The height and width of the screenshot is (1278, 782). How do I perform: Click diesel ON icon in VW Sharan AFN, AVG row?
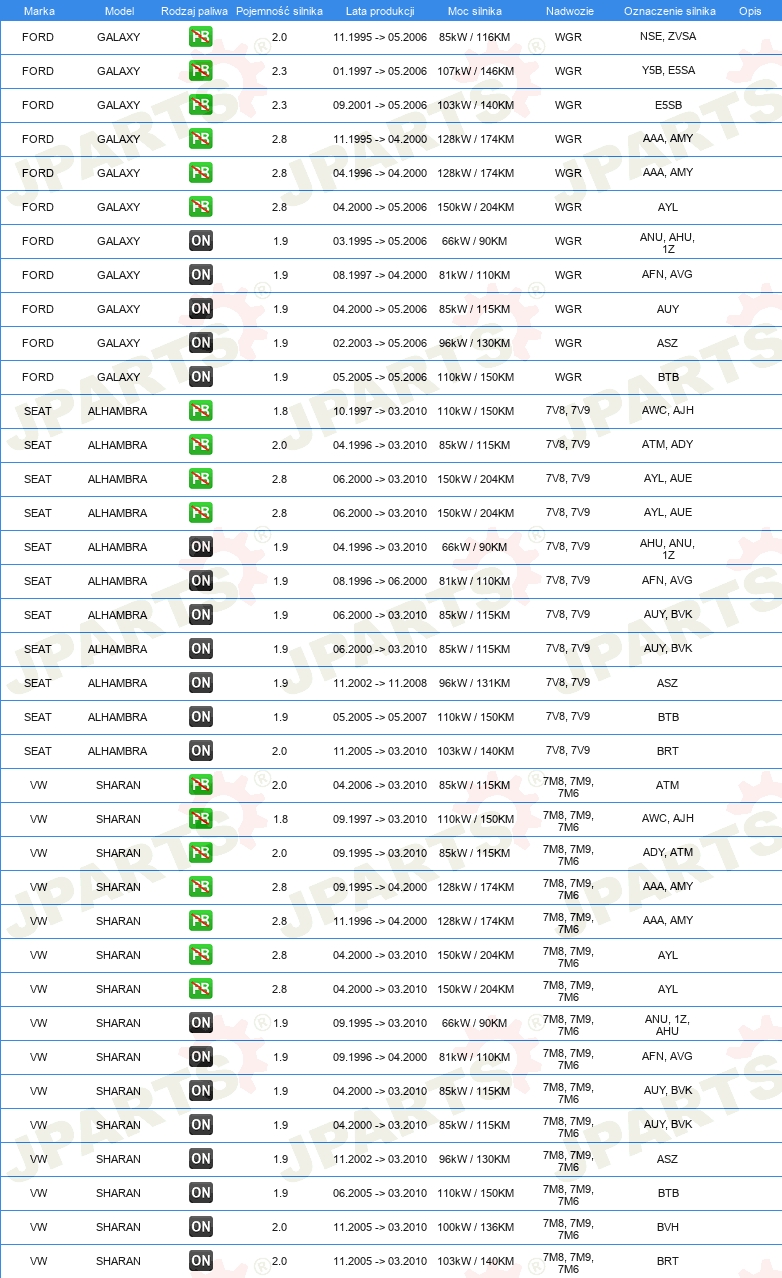point(201,1057)
